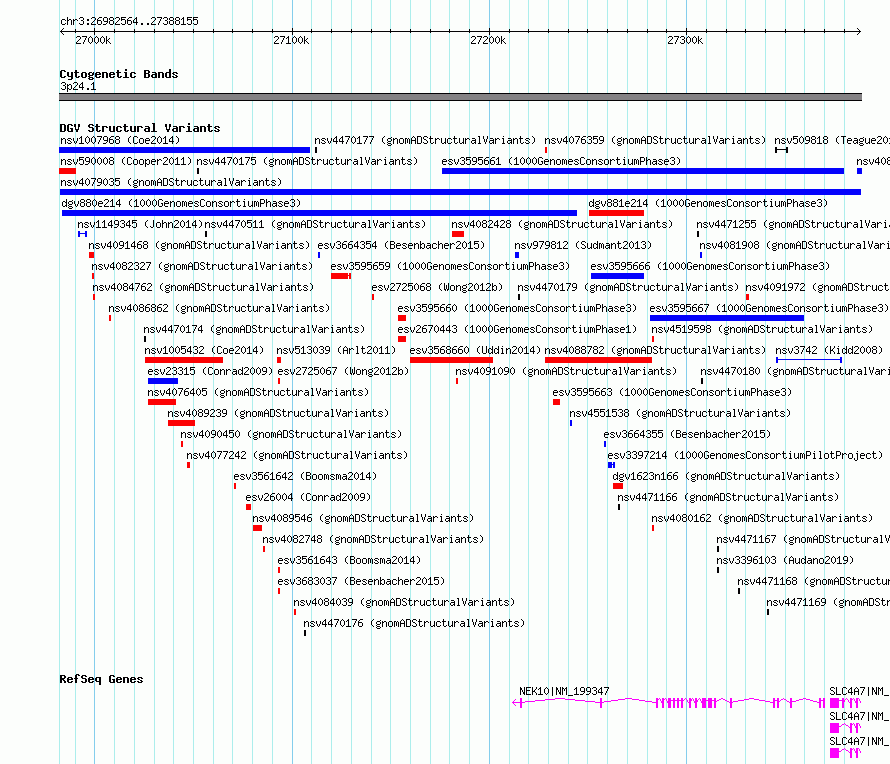
Task: Click the 27100k ruler position label
Action: [x=291, y=40]
